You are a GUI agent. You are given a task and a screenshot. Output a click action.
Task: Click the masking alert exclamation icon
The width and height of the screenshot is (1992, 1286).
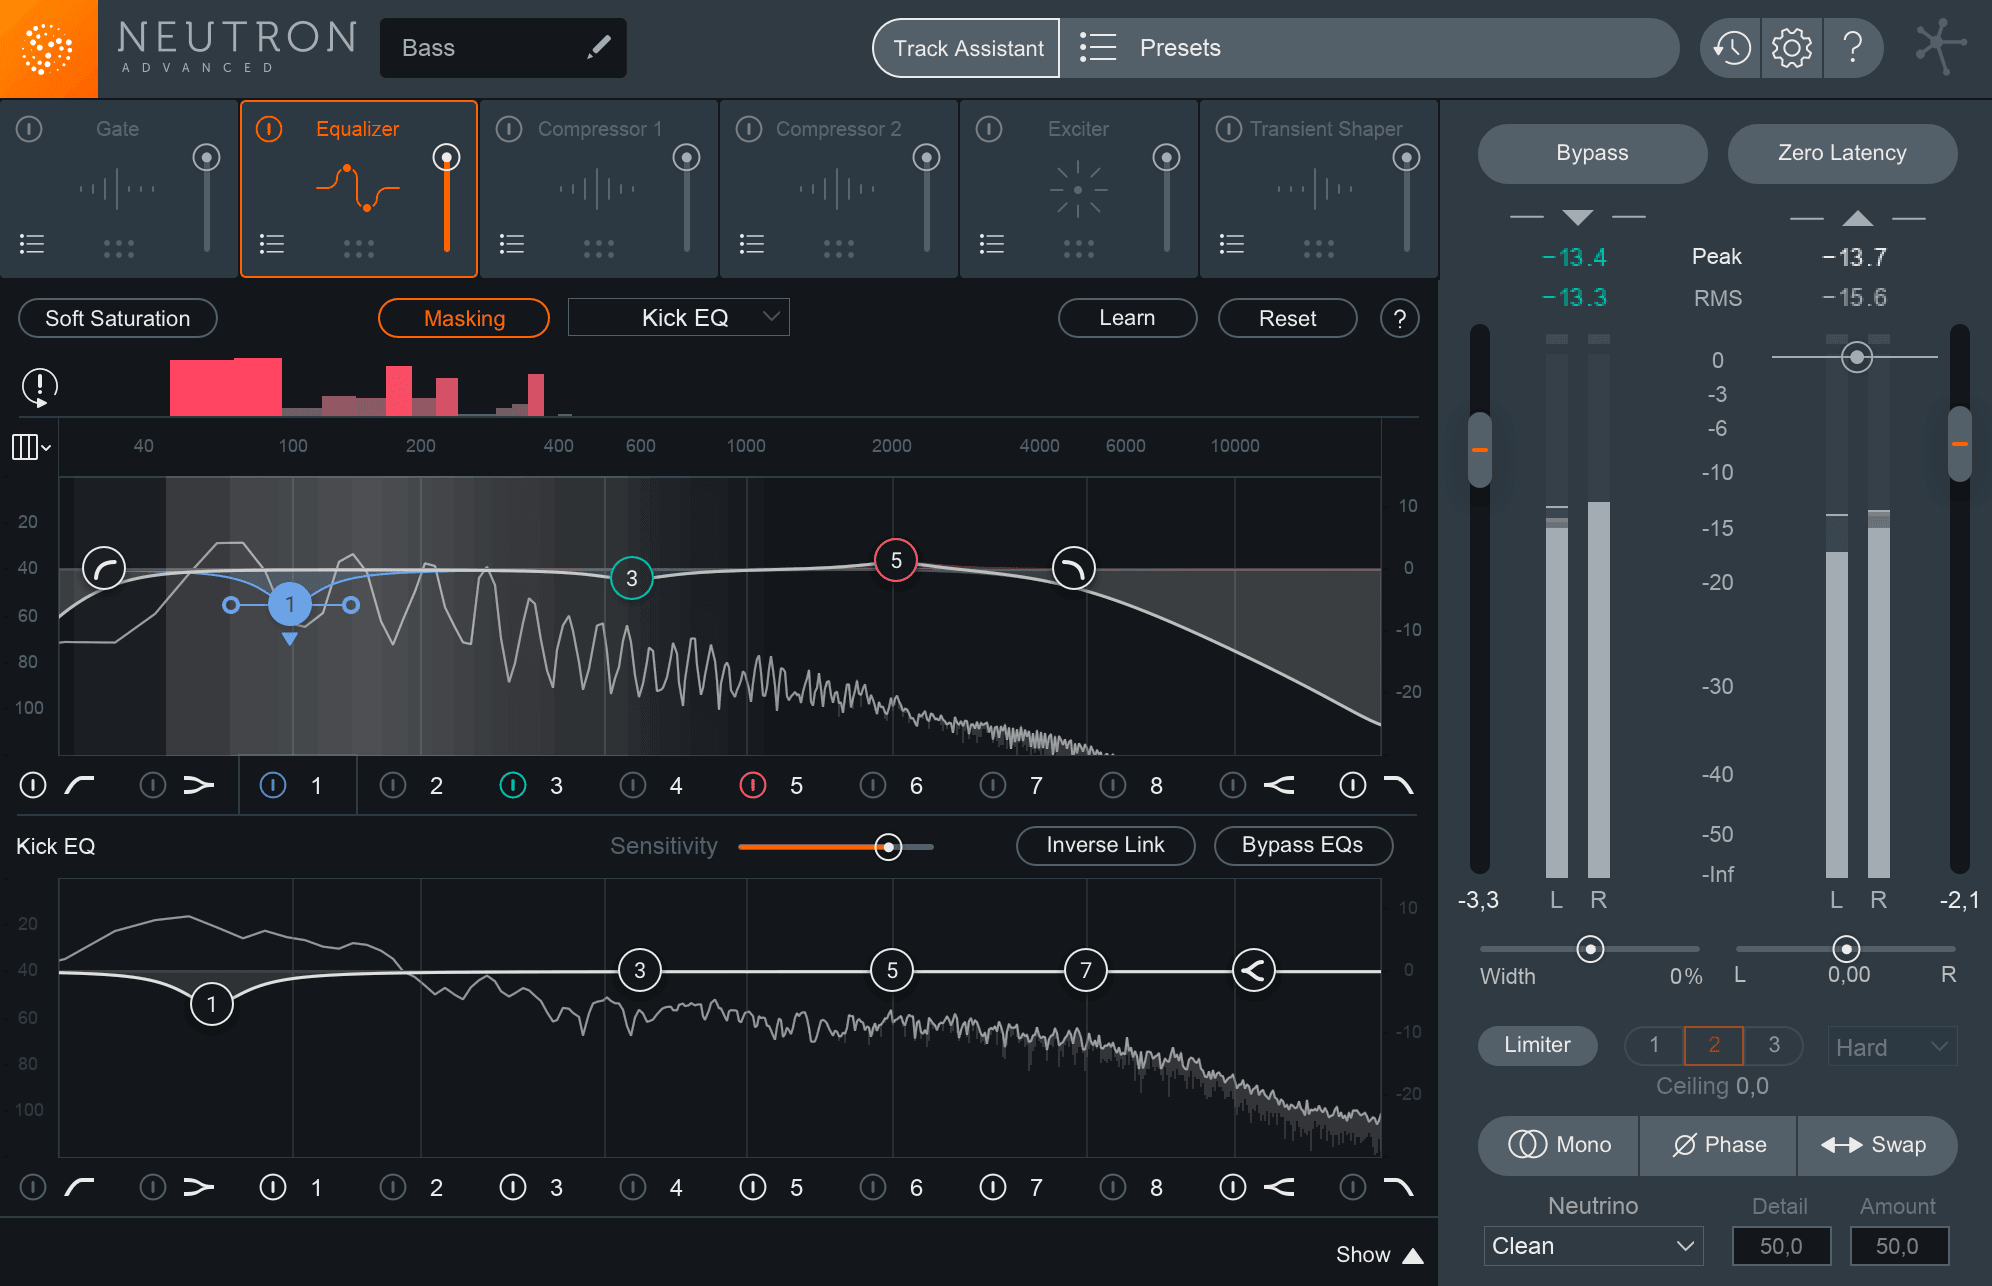[x=40, y=387]
